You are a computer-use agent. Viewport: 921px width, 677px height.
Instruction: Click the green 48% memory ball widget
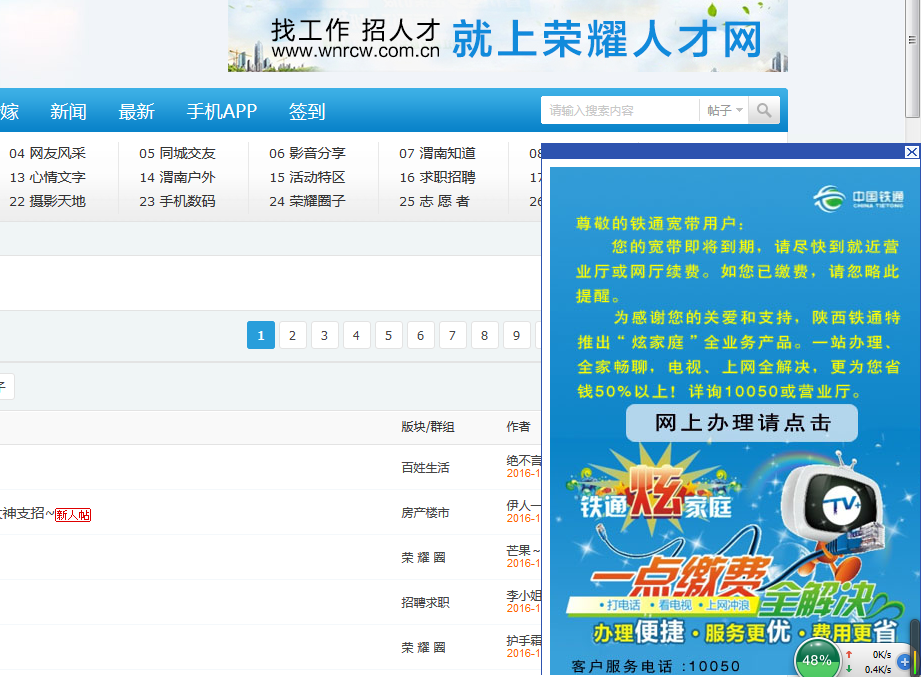[817, 660]
